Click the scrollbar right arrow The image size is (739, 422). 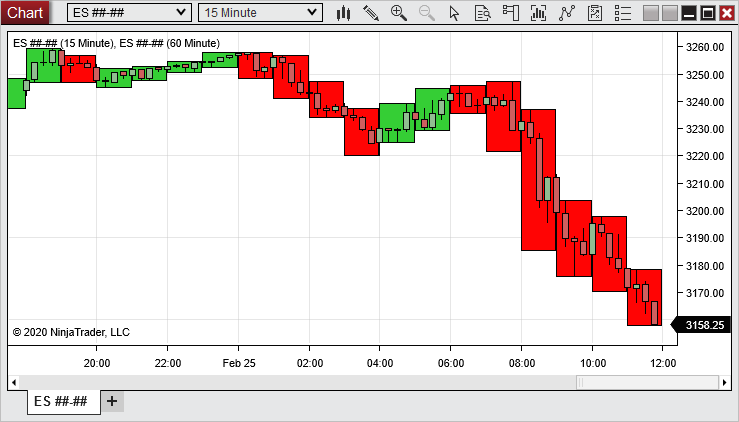[725, 382]
